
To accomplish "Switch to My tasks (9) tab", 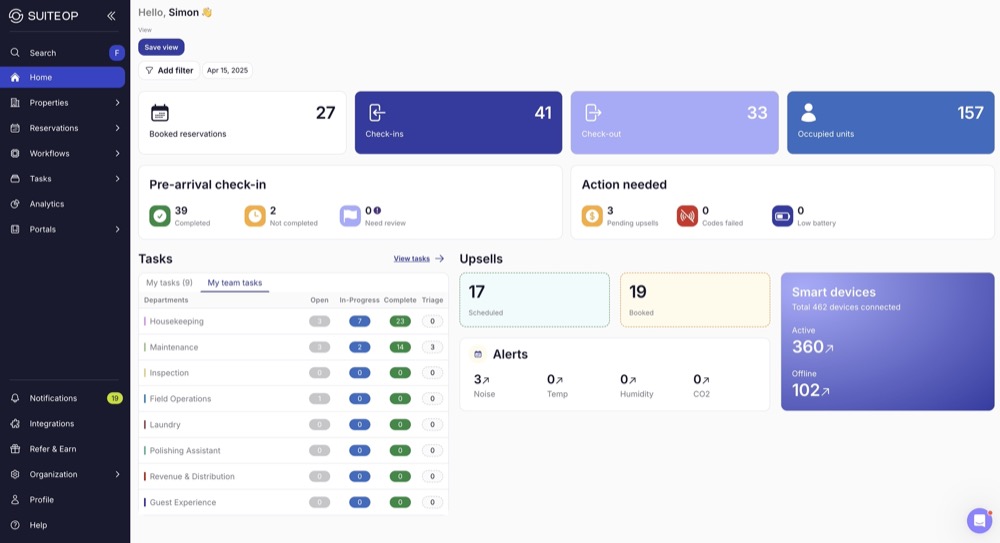I will tap(169, 283).
